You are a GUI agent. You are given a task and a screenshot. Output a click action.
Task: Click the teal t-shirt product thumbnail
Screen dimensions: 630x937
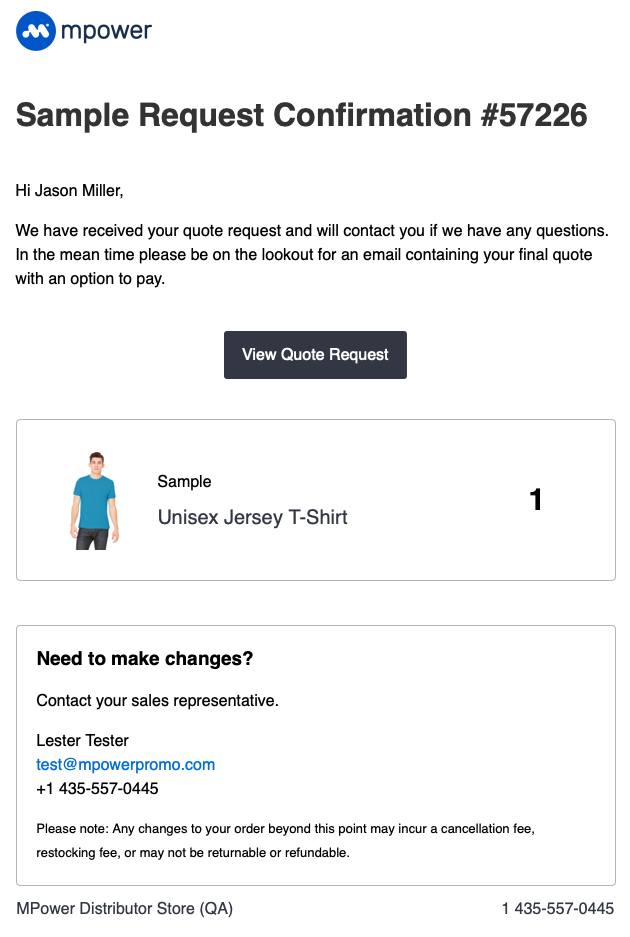tap(94, 501)
